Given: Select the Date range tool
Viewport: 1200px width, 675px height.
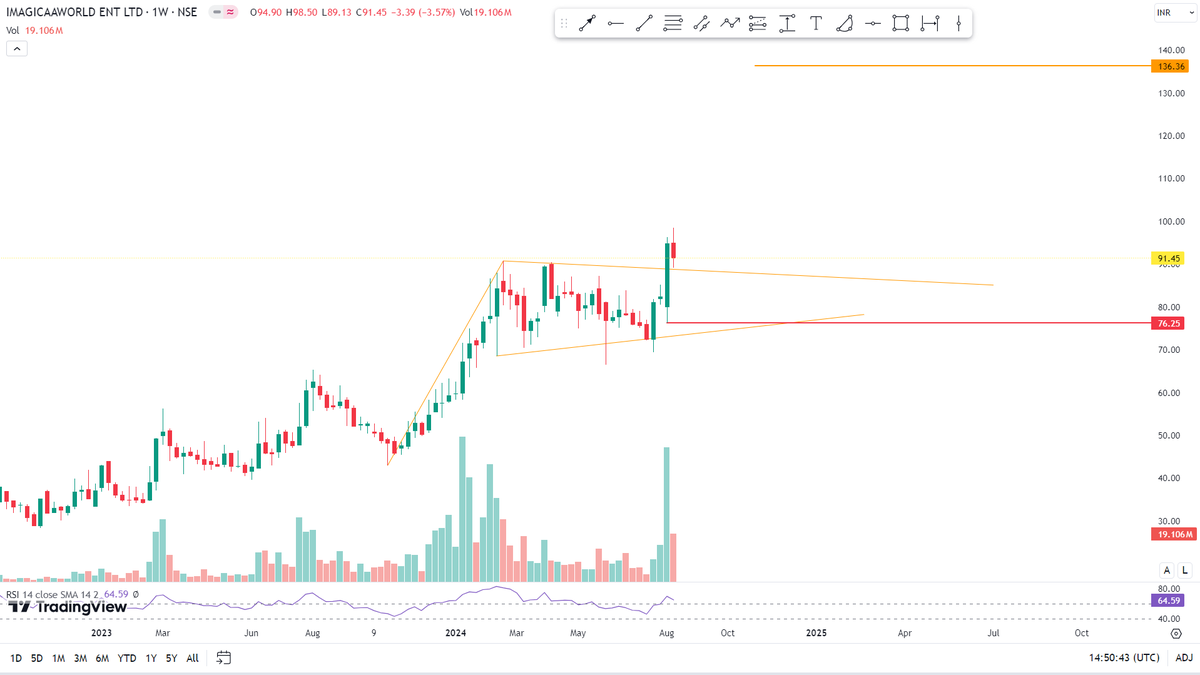Looking at the screenshot, I should click(930, 23).
